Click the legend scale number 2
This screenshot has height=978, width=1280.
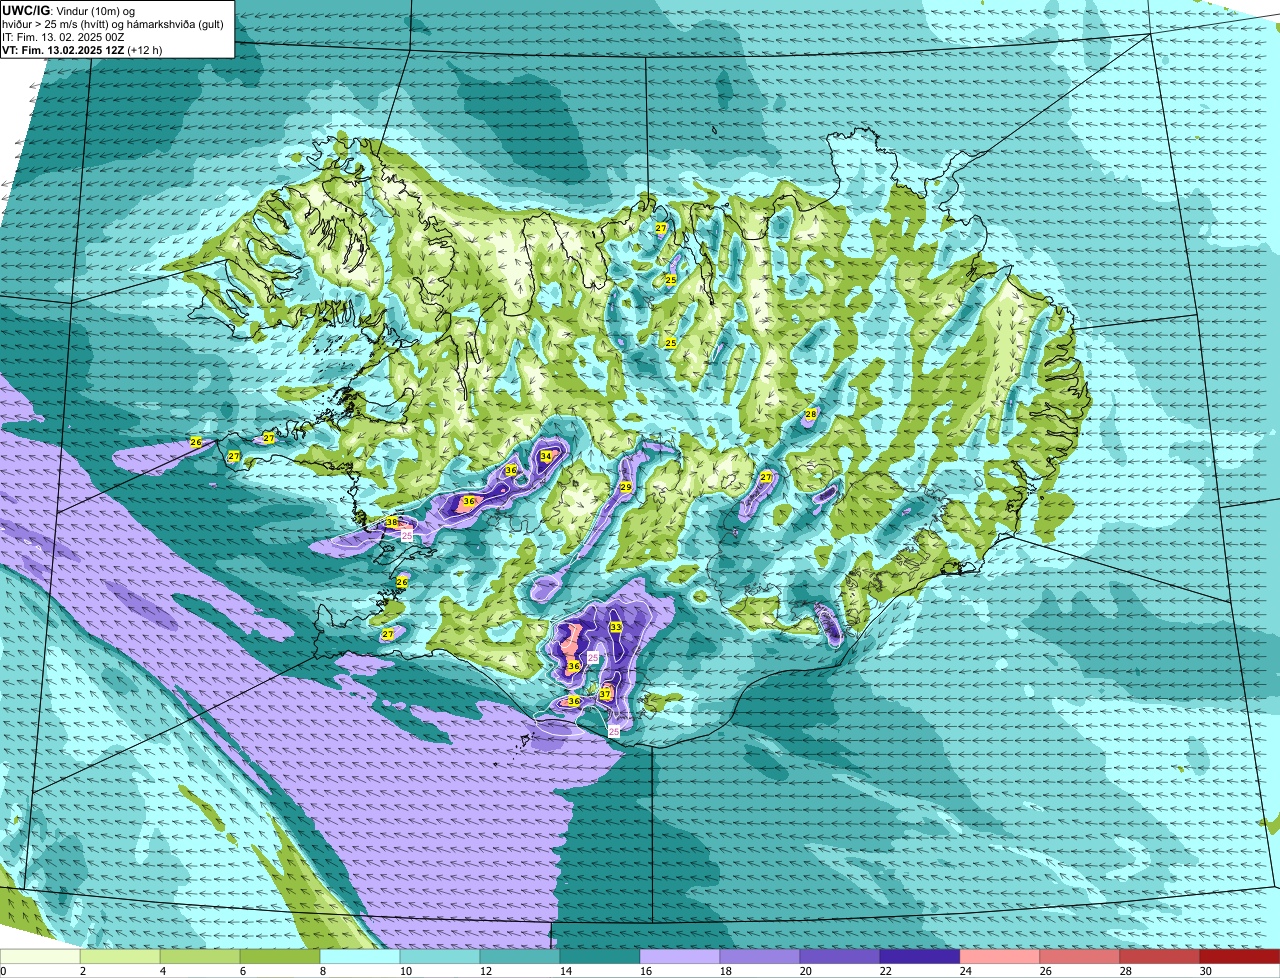point(82,971)
